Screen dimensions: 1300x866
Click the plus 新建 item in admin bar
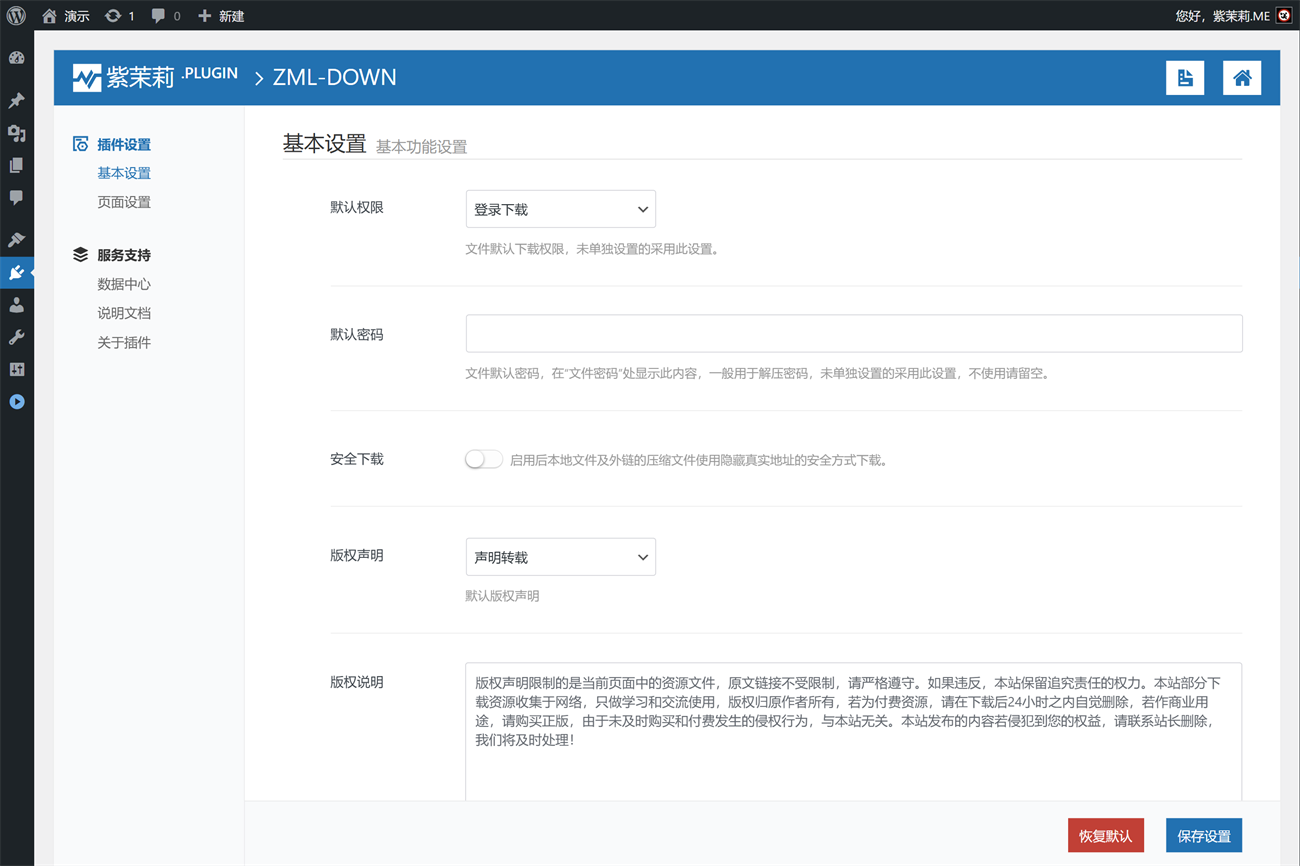click(x=221, y=16)
